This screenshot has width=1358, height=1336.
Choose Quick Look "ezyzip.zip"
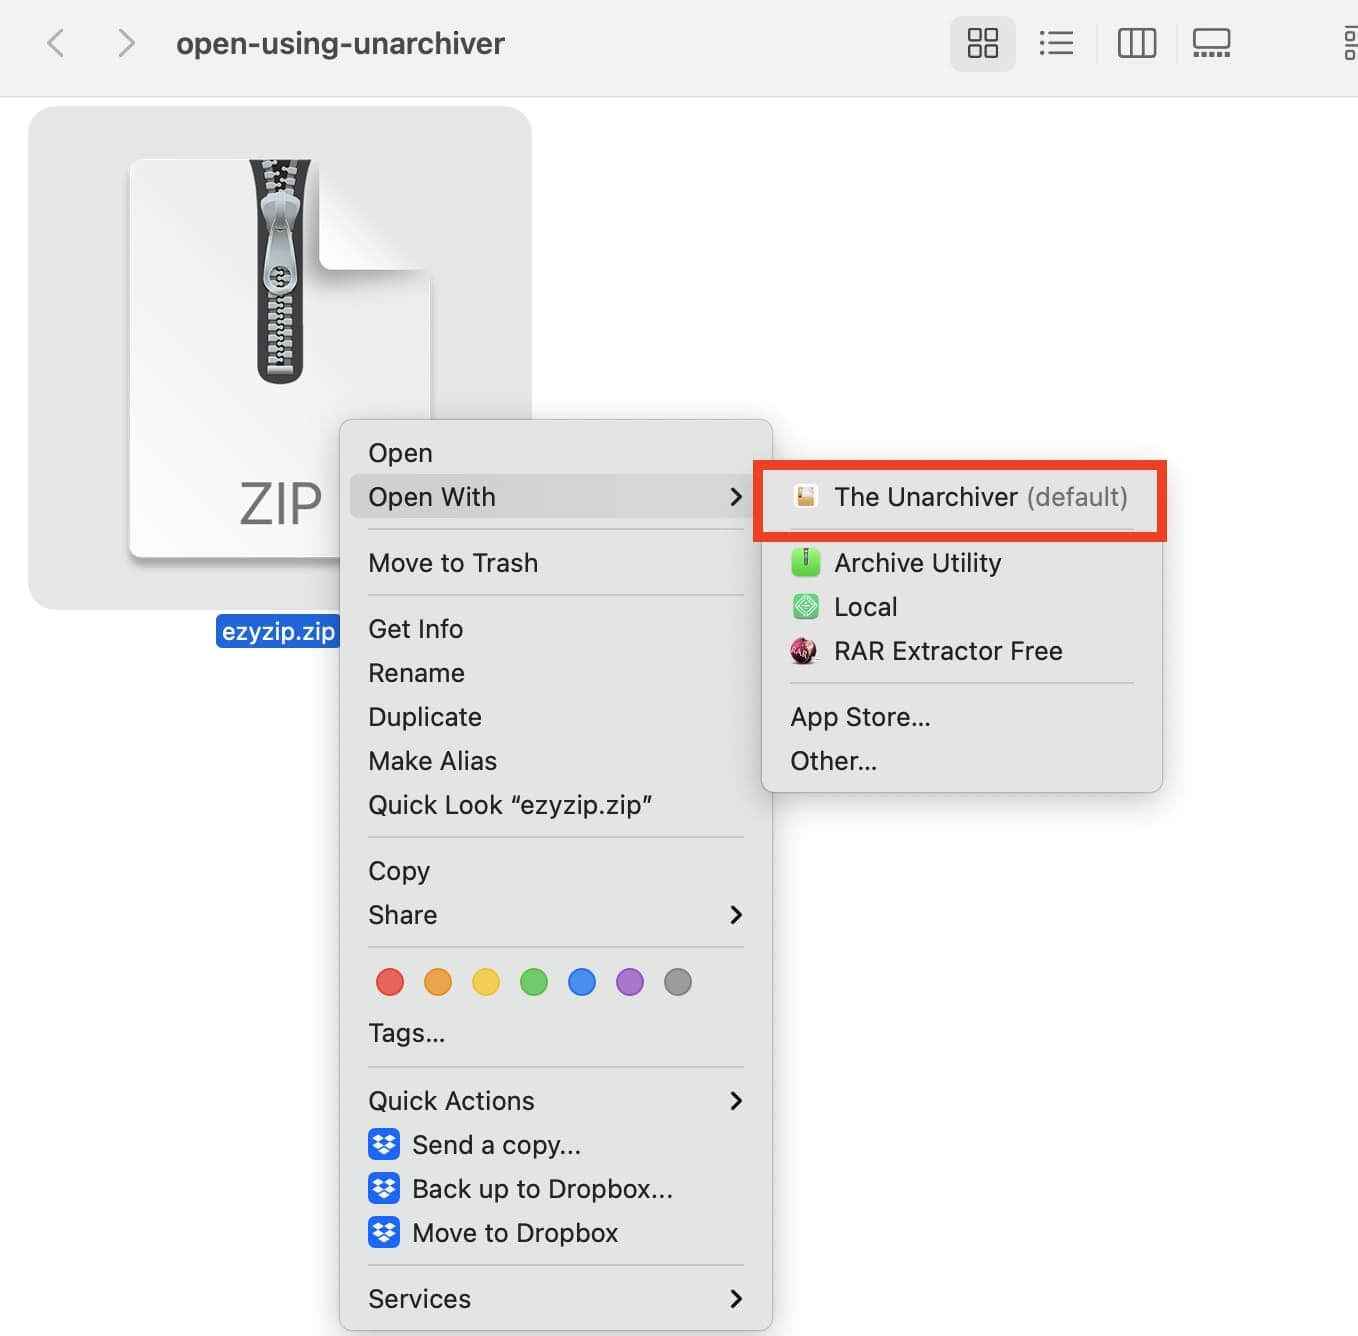[510, 805]
